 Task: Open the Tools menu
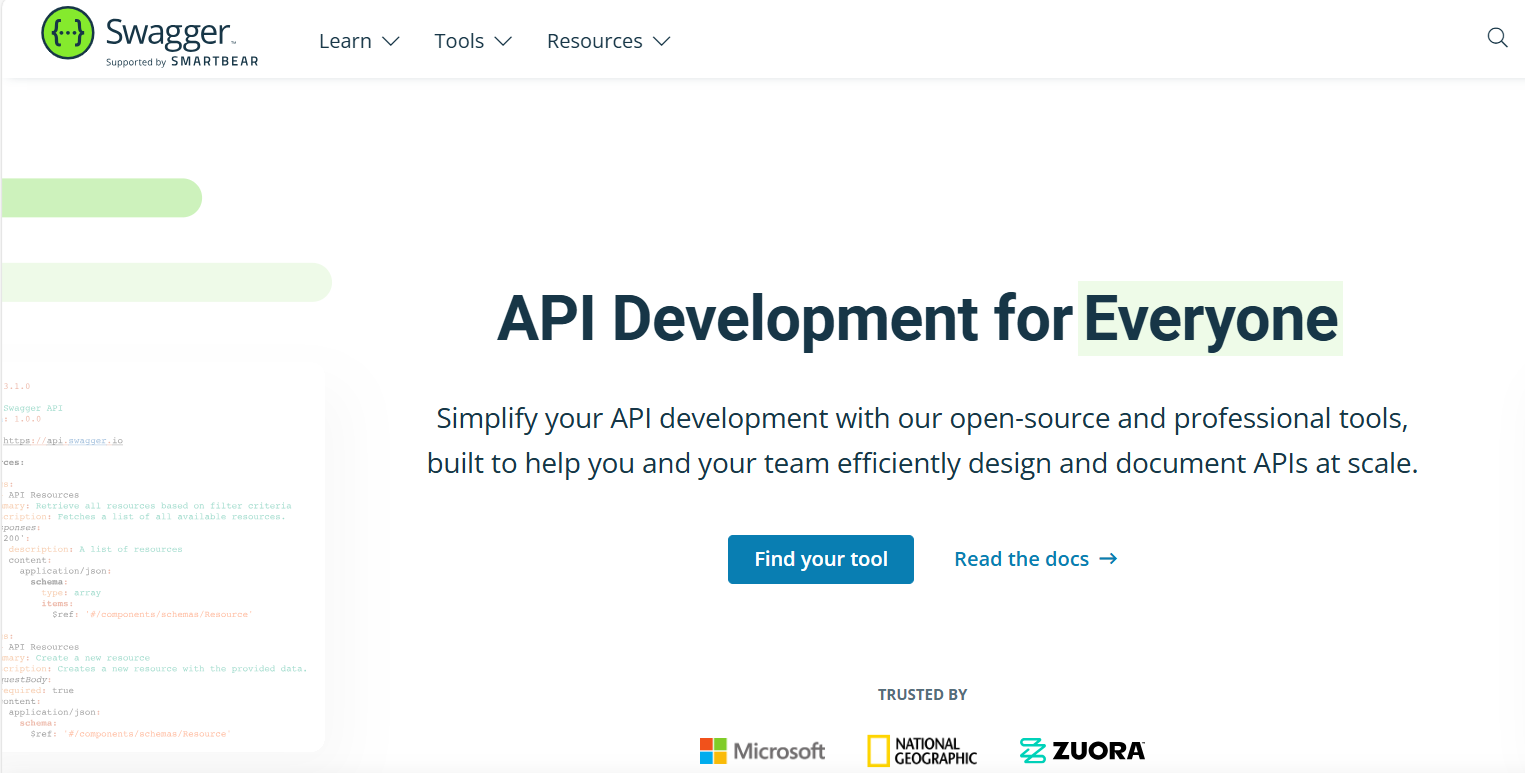473,41
